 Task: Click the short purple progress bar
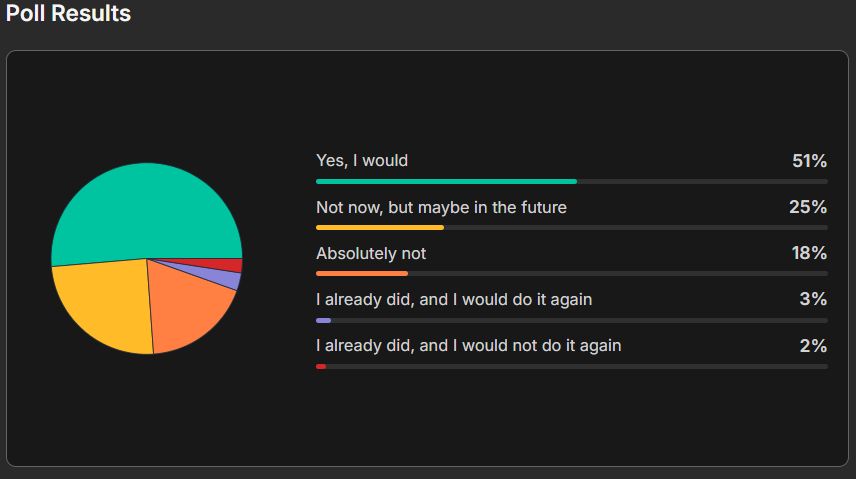click(323, 320)
